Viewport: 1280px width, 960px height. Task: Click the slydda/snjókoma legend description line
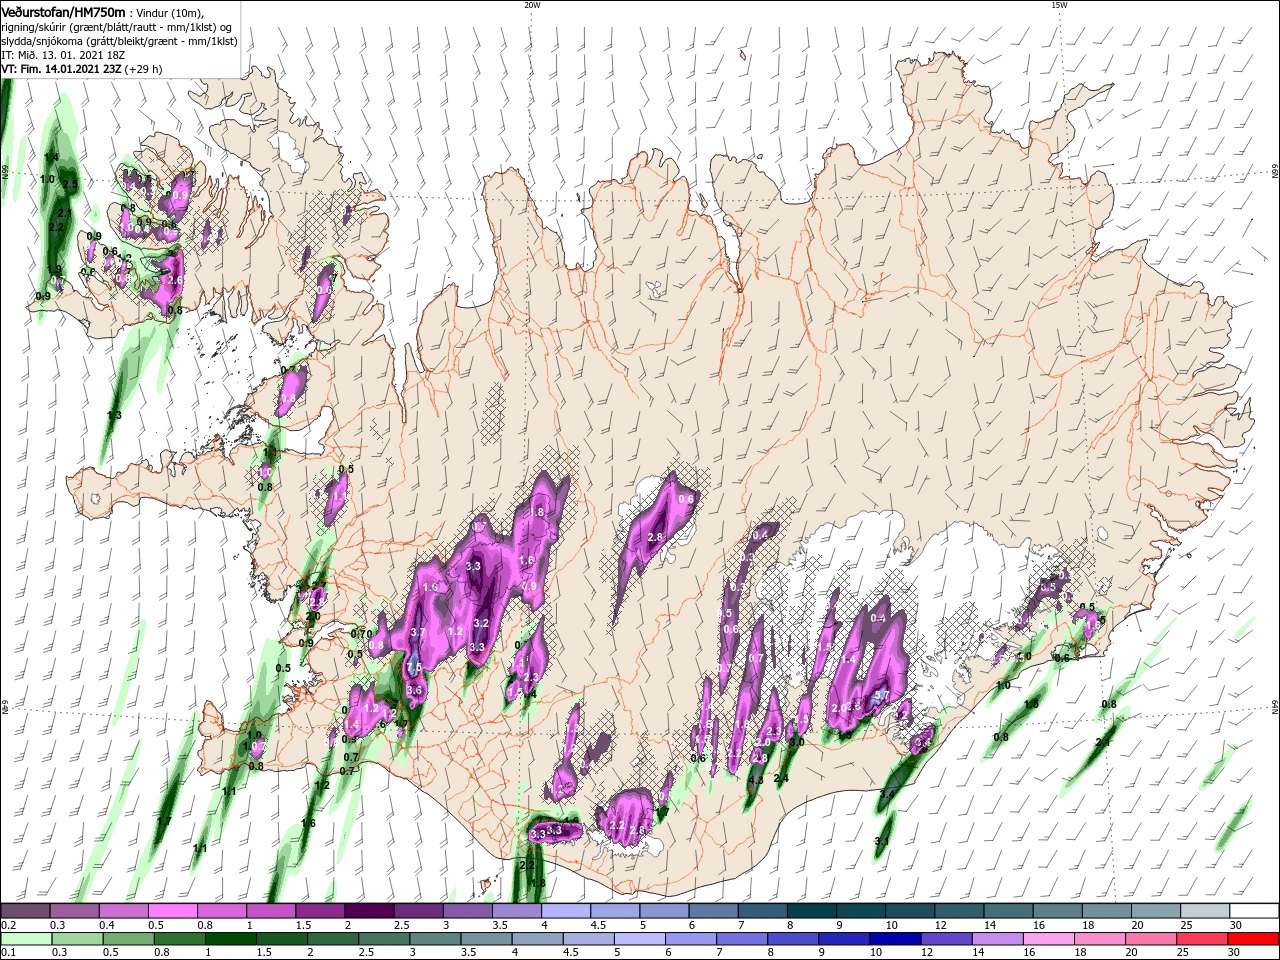click(117, 41)
